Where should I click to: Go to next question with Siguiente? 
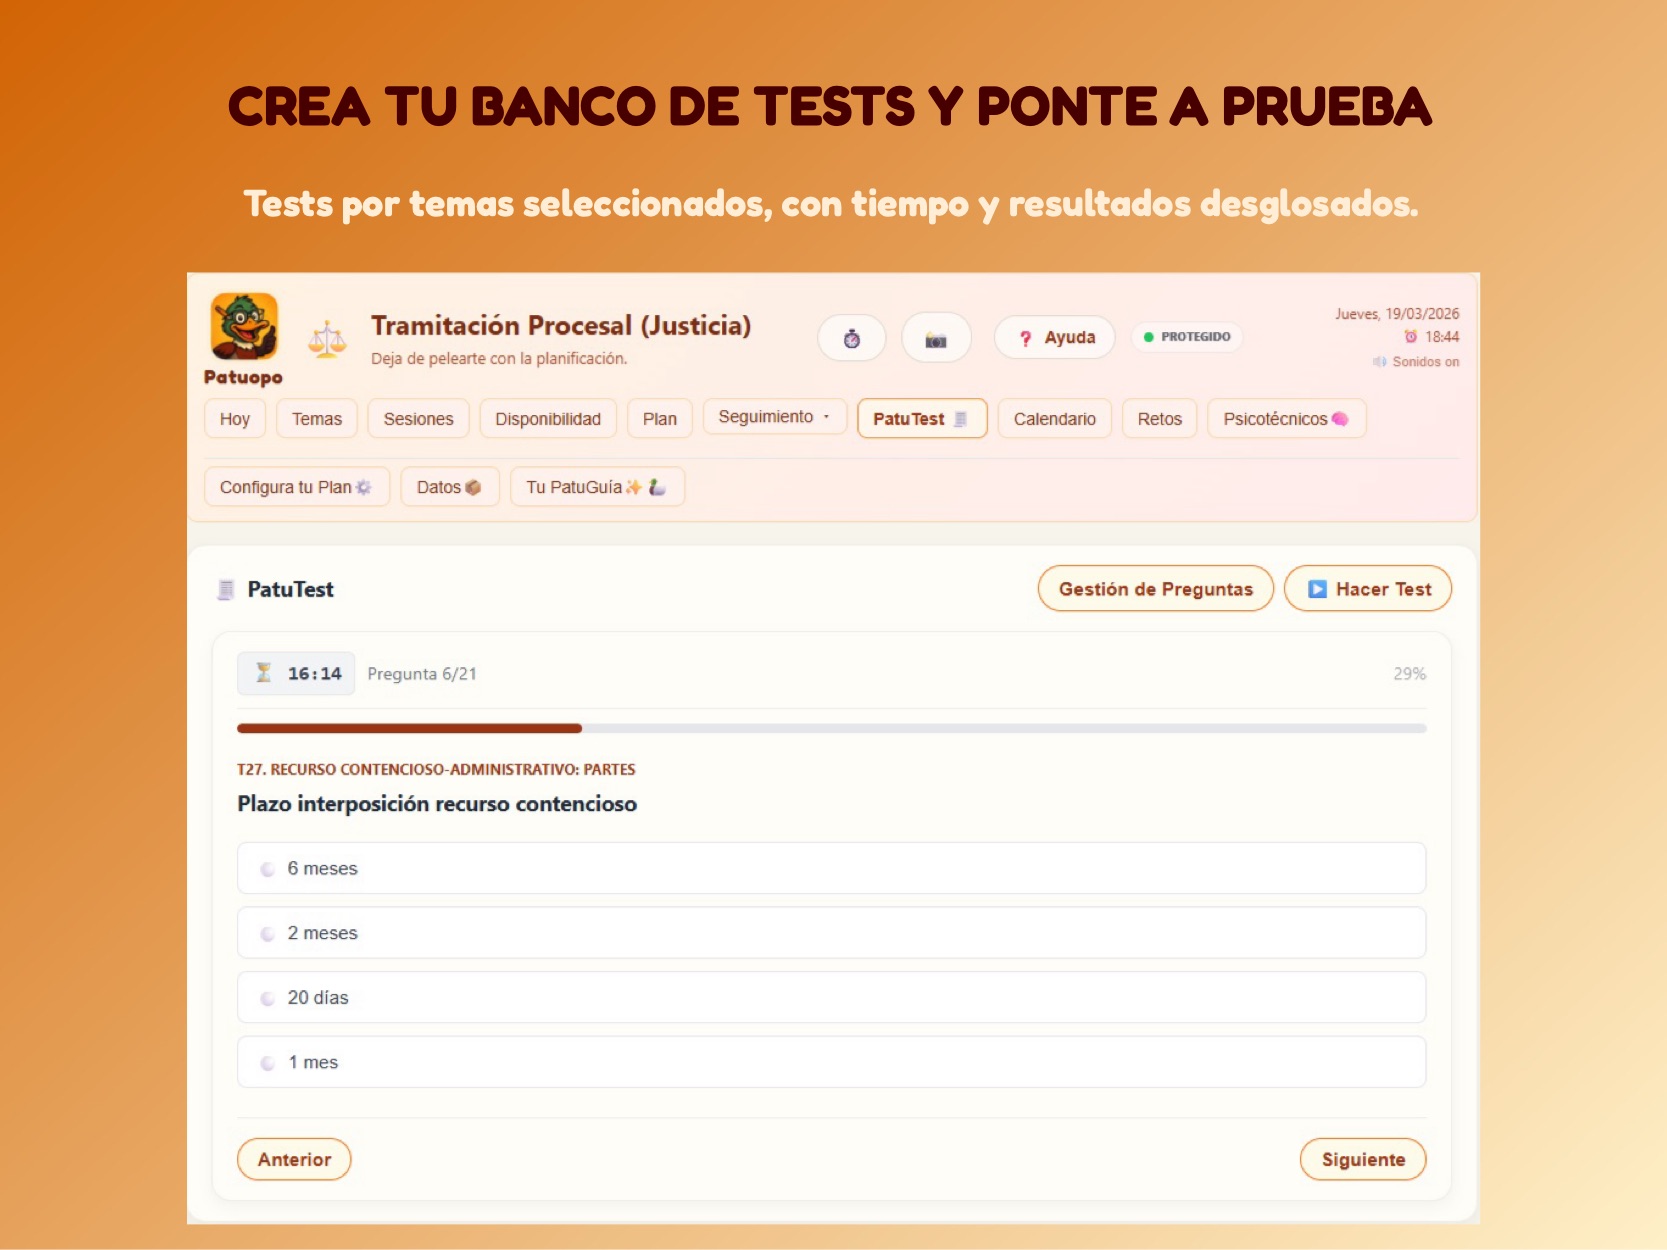point(1362,1159)
